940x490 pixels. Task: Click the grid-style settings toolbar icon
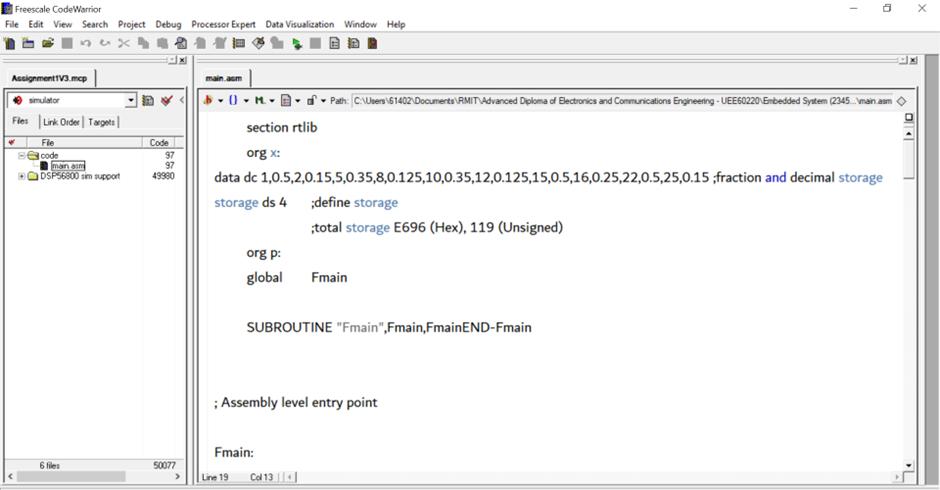point(239,43)
